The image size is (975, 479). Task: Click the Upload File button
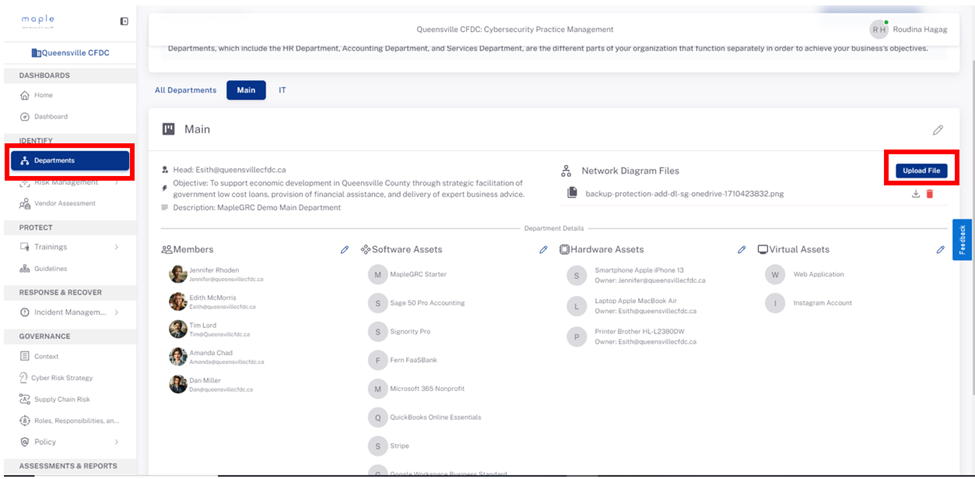pos(922,171)
